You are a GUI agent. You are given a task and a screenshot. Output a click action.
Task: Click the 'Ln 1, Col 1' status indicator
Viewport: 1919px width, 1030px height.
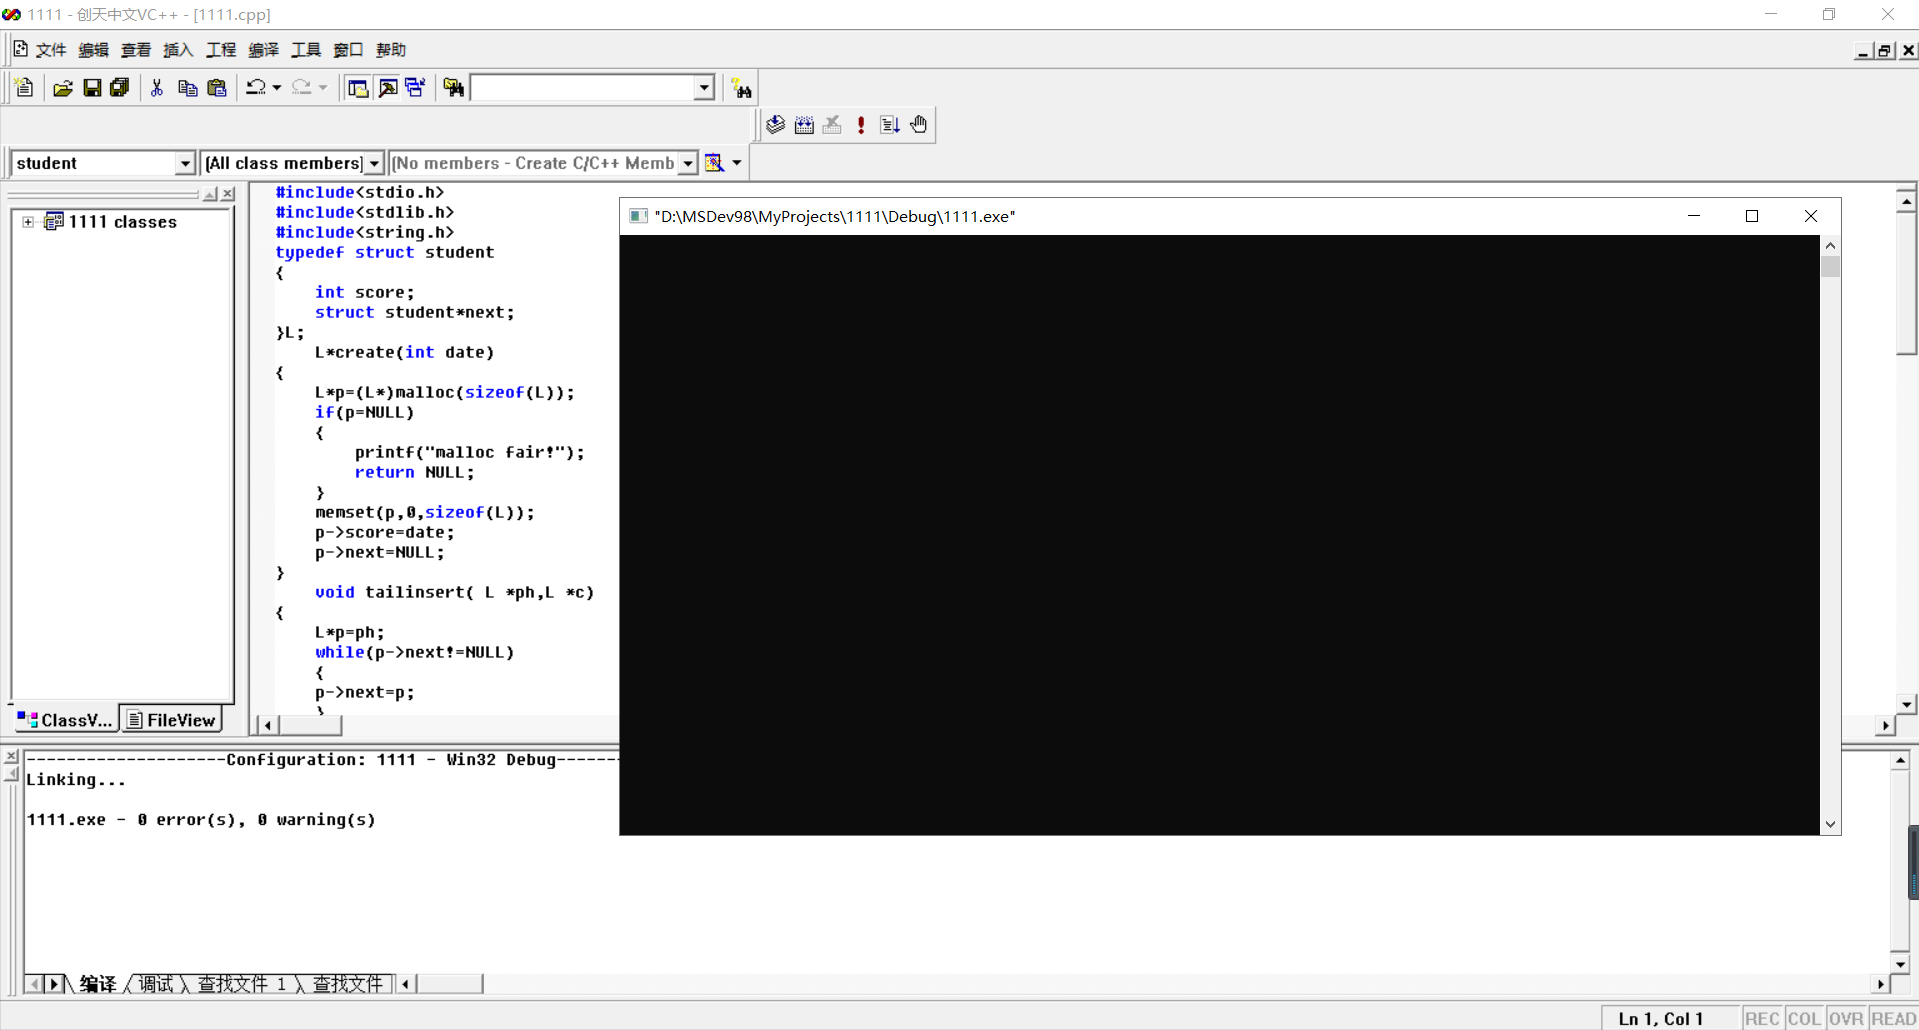pos(1660,1018)
